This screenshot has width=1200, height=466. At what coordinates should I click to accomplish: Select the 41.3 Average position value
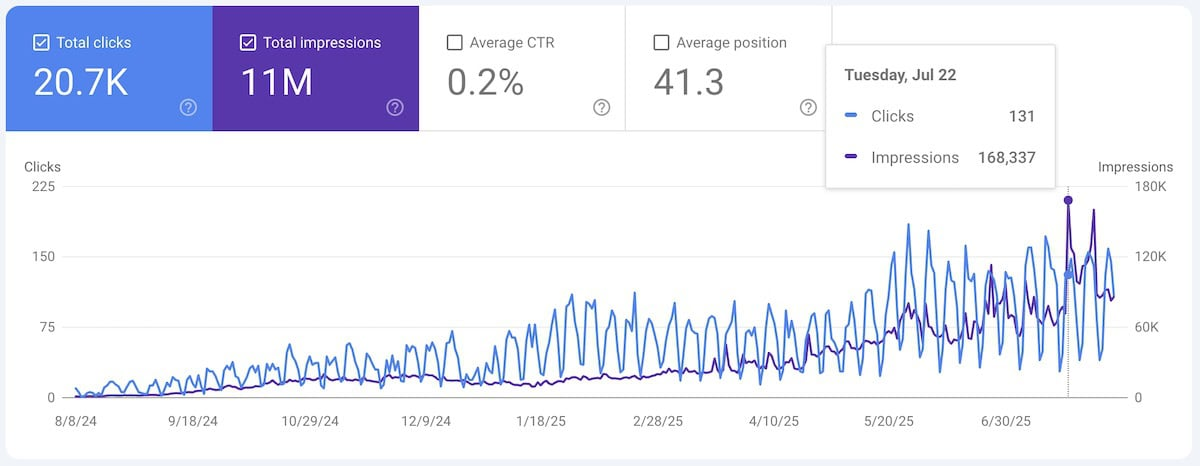688,83
